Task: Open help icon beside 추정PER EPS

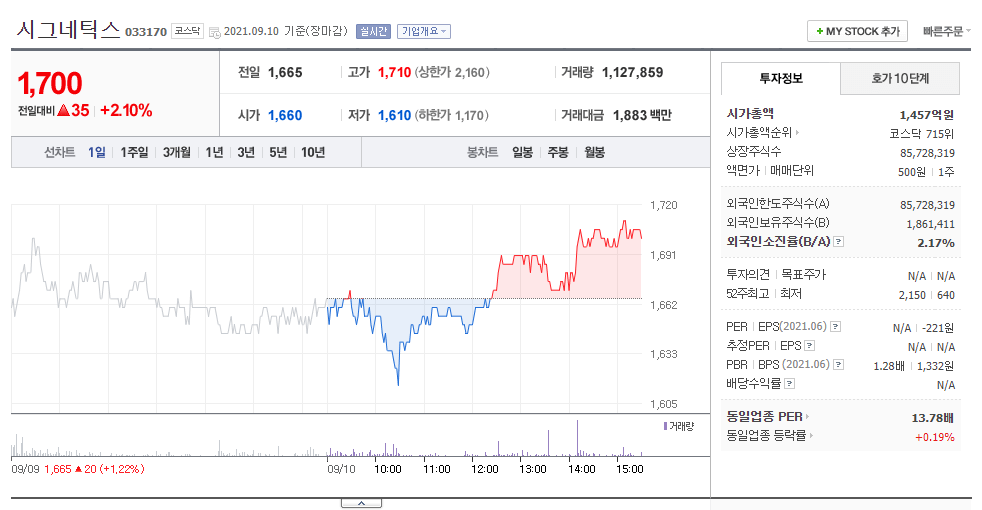Action: [x=809, y=345]
